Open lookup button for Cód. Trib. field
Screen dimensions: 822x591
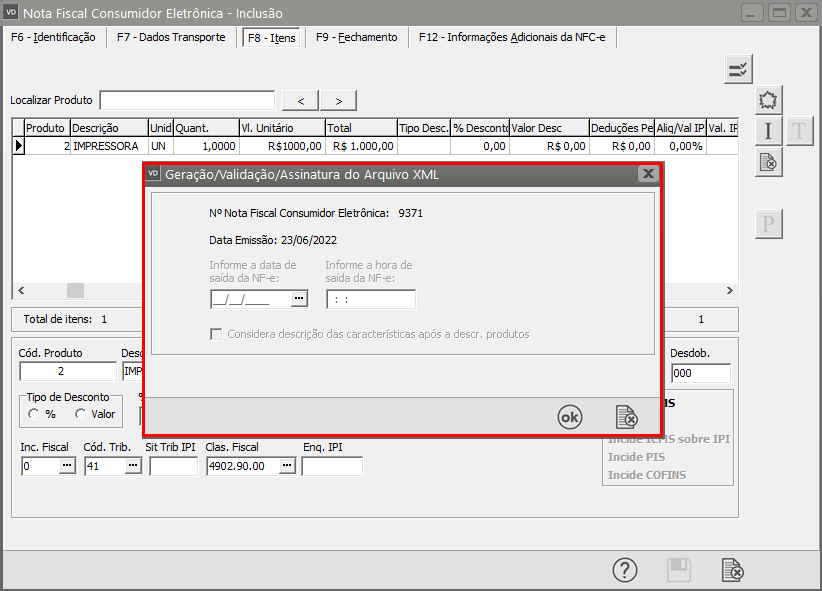(x=133, y=466)
